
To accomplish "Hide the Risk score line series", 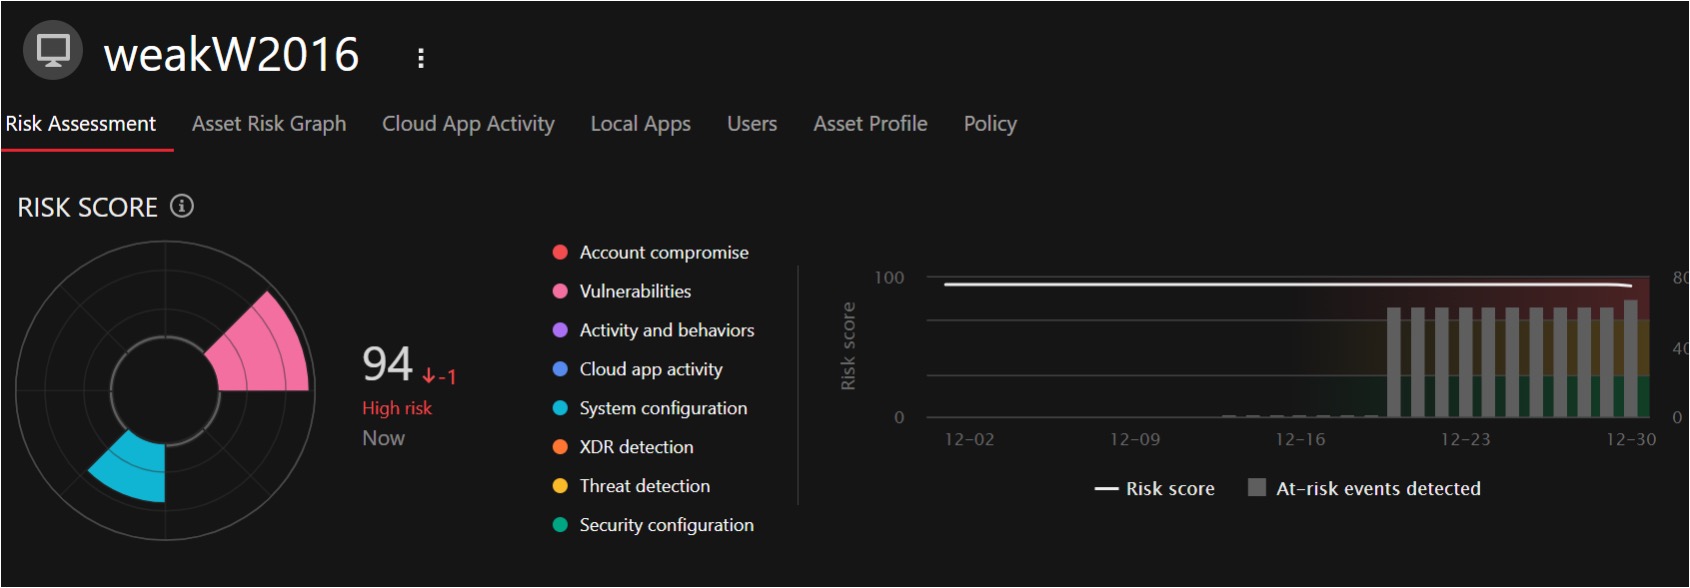I will 1155,489.
